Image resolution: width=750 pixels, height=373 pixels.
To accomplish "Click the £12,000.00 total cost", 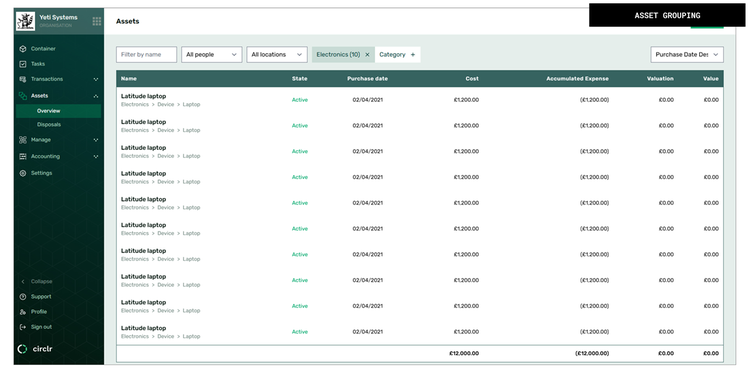I will [x=464, y=353].
